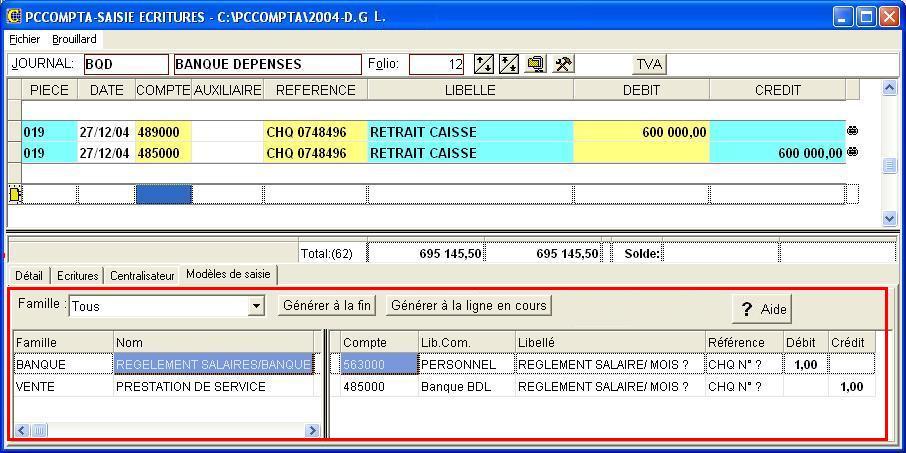Switch to the Ecritures tab
This screenshot has height=453, width=906.
[x=77, y=275]
